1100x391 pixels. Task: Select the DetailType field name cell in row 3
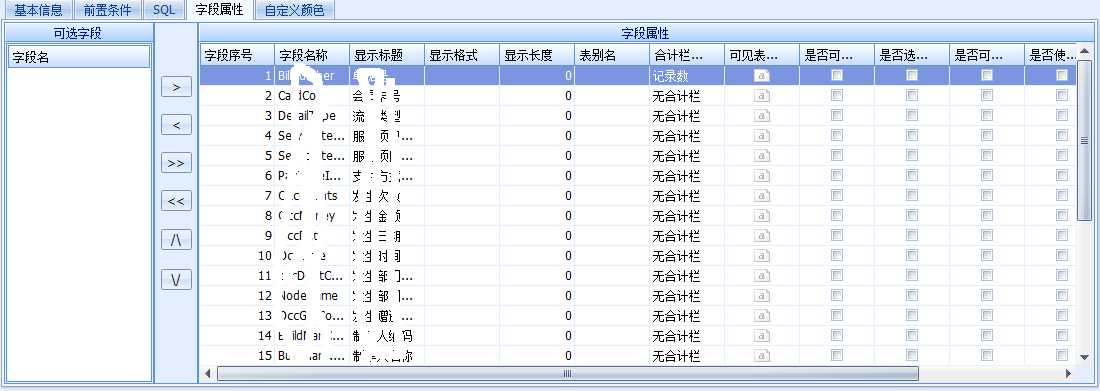coord(311,116)
